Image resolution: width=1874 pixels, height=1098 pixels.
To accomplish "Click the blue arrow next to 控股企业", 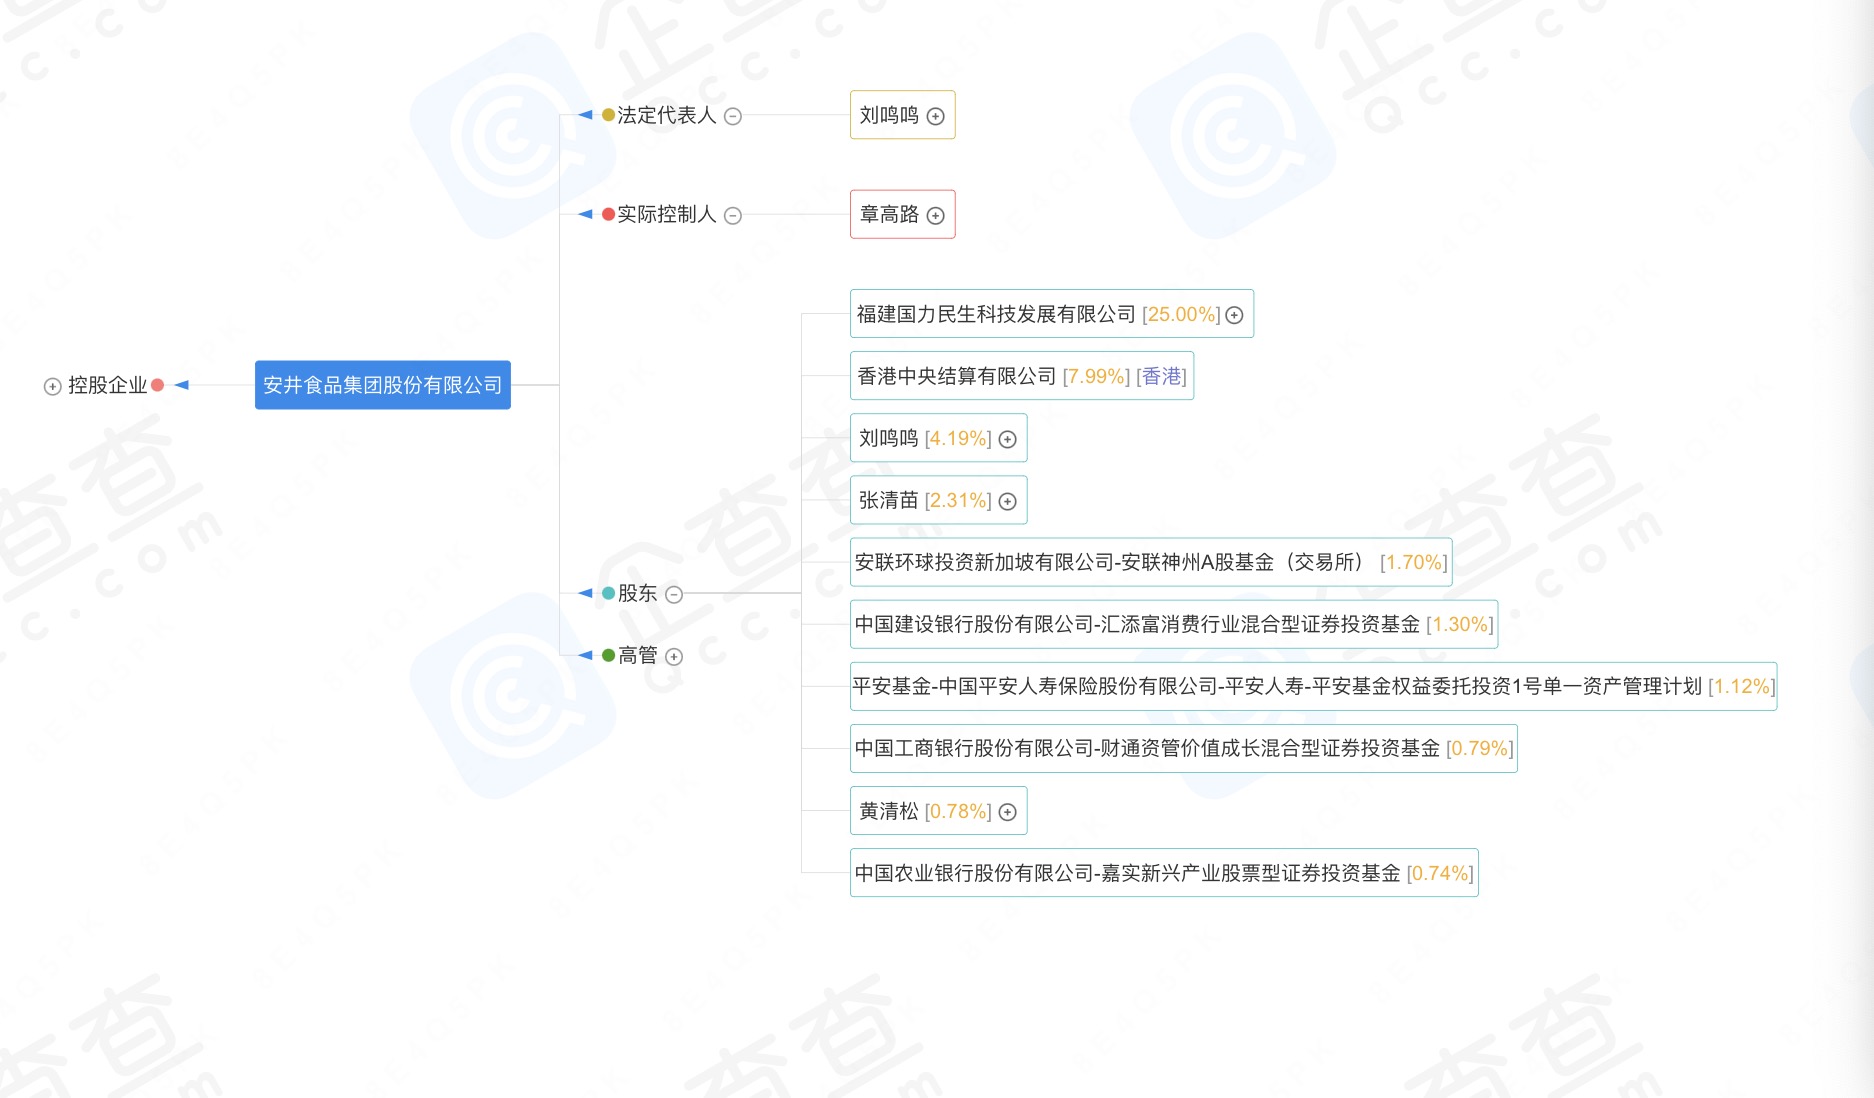I will [x=181, y=385].
